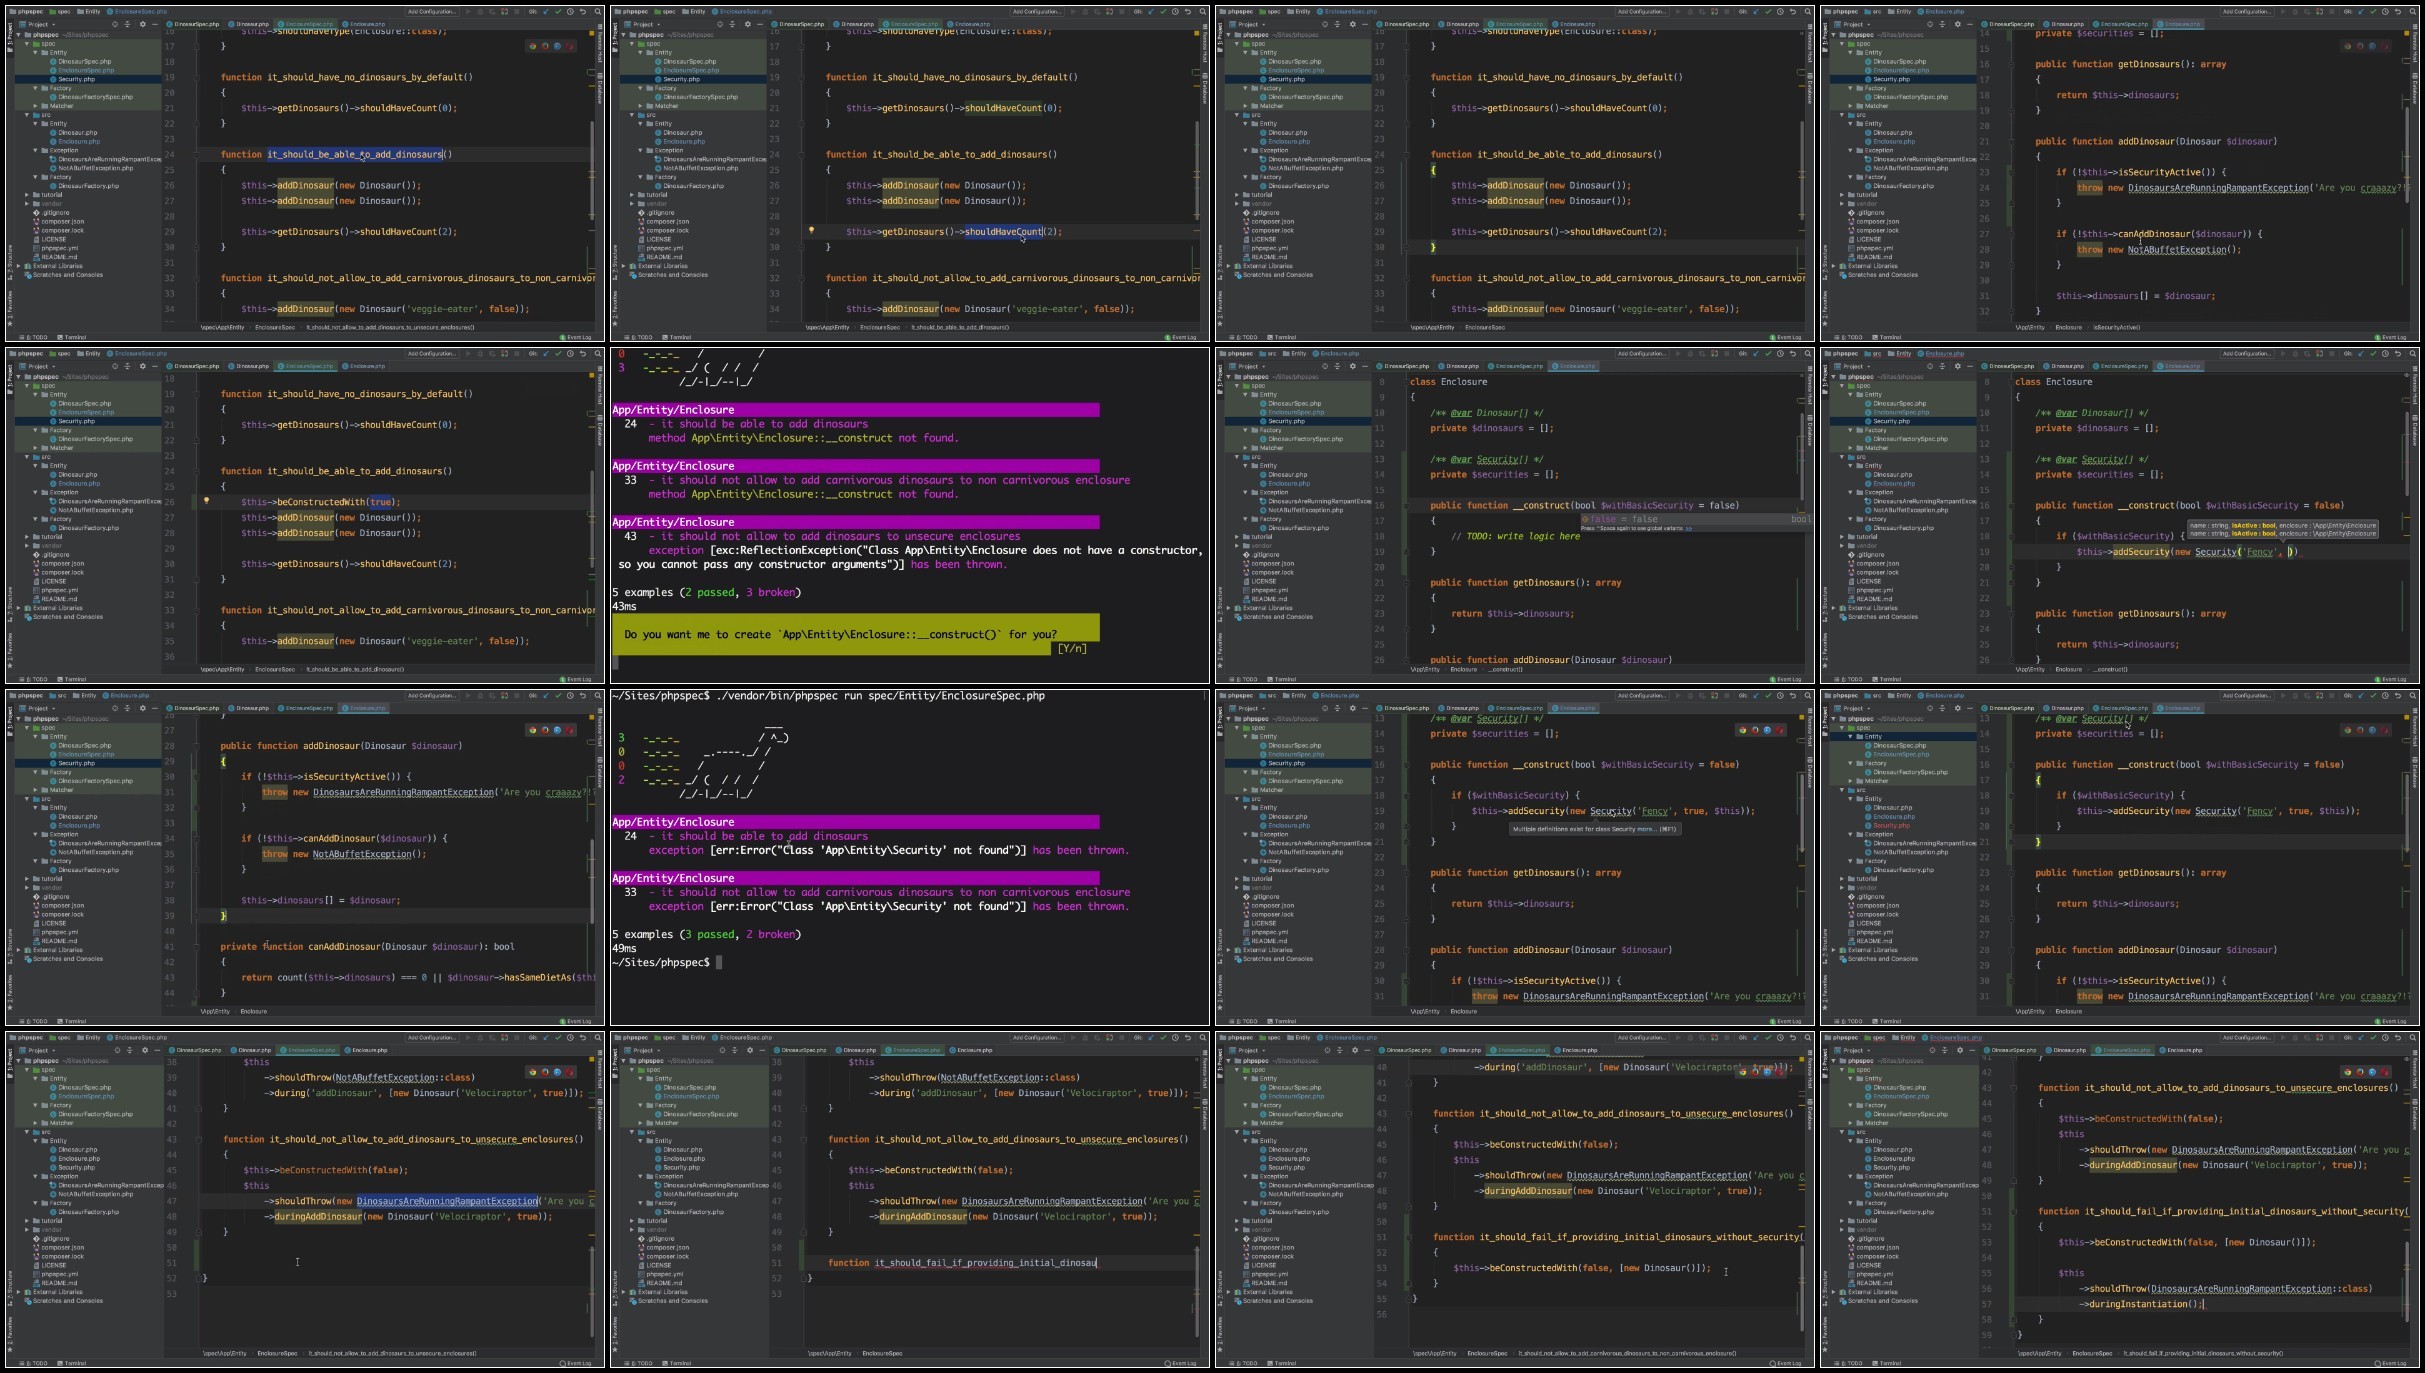
Task: Click Safari icon in frame with cursor after [new Dinosaur()]
Action: pyautogui.click(x=1767, y=1072)
